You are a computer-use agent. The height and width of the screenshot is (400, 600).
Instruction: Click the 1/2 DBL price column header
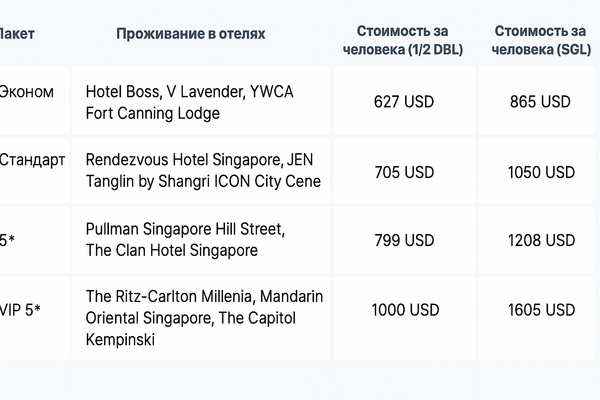[x=403, y=41]
